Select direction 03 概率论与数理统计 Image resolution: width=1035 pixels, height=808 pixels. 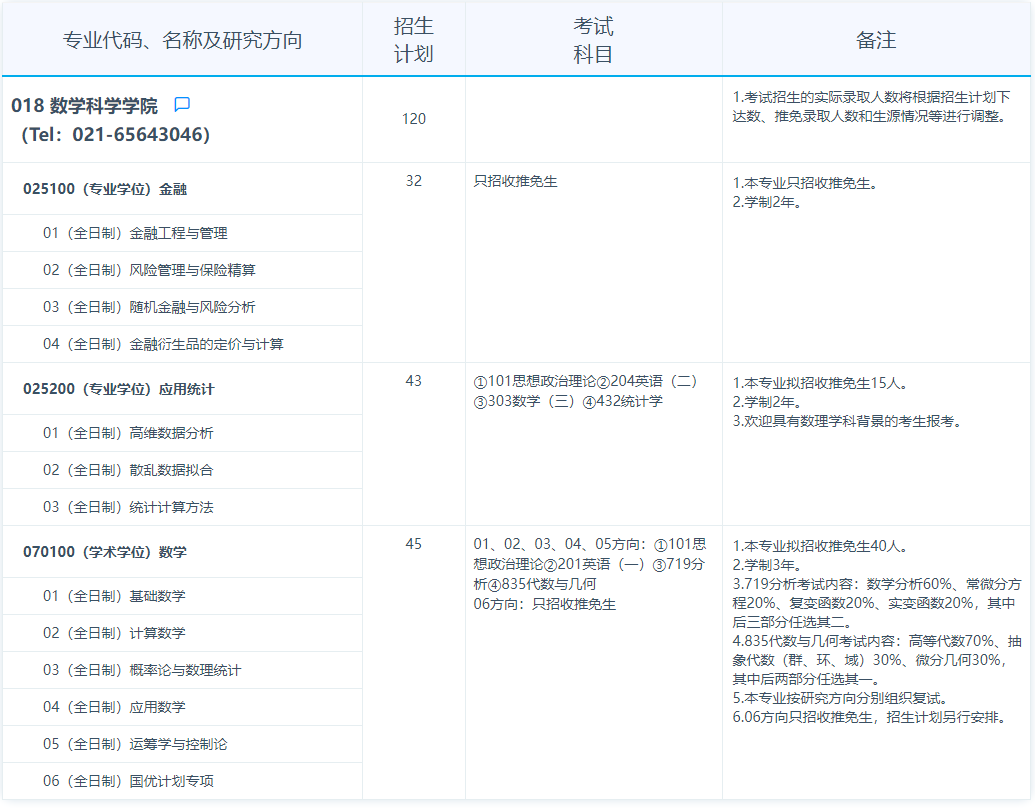[x=142, y=670]
